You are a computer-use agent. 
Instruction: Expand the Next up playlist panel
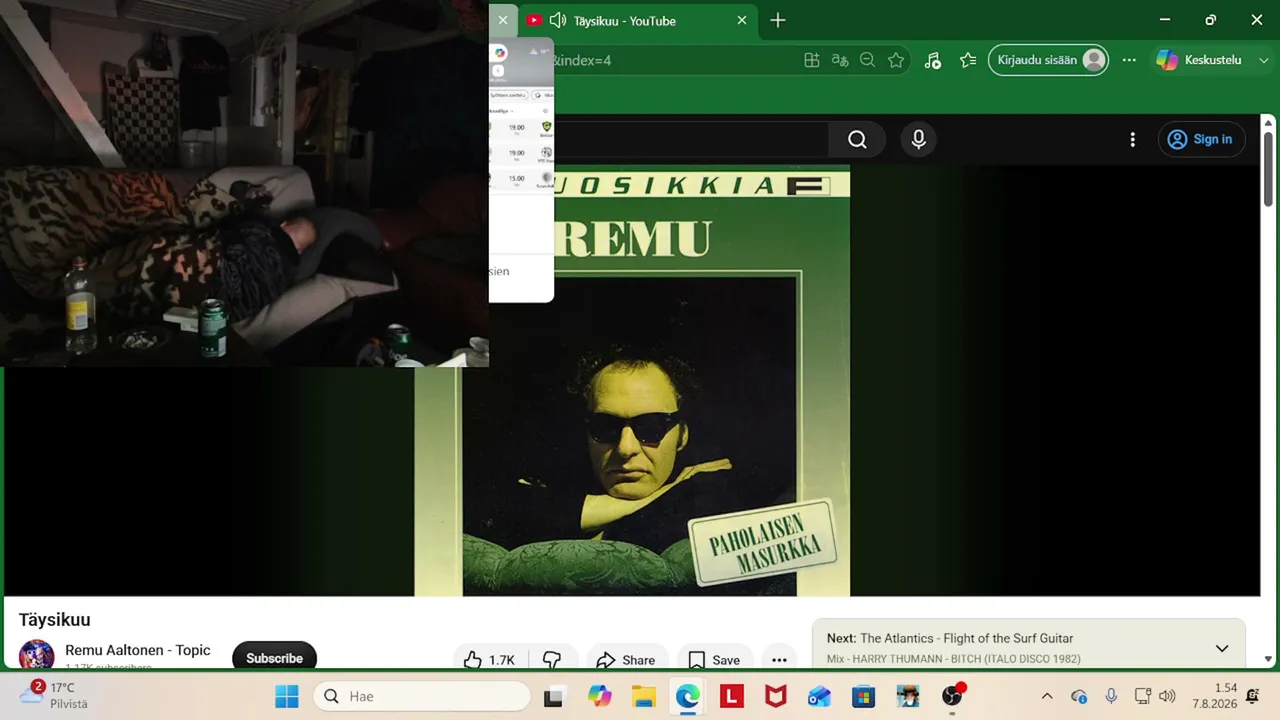[1222, 648]
